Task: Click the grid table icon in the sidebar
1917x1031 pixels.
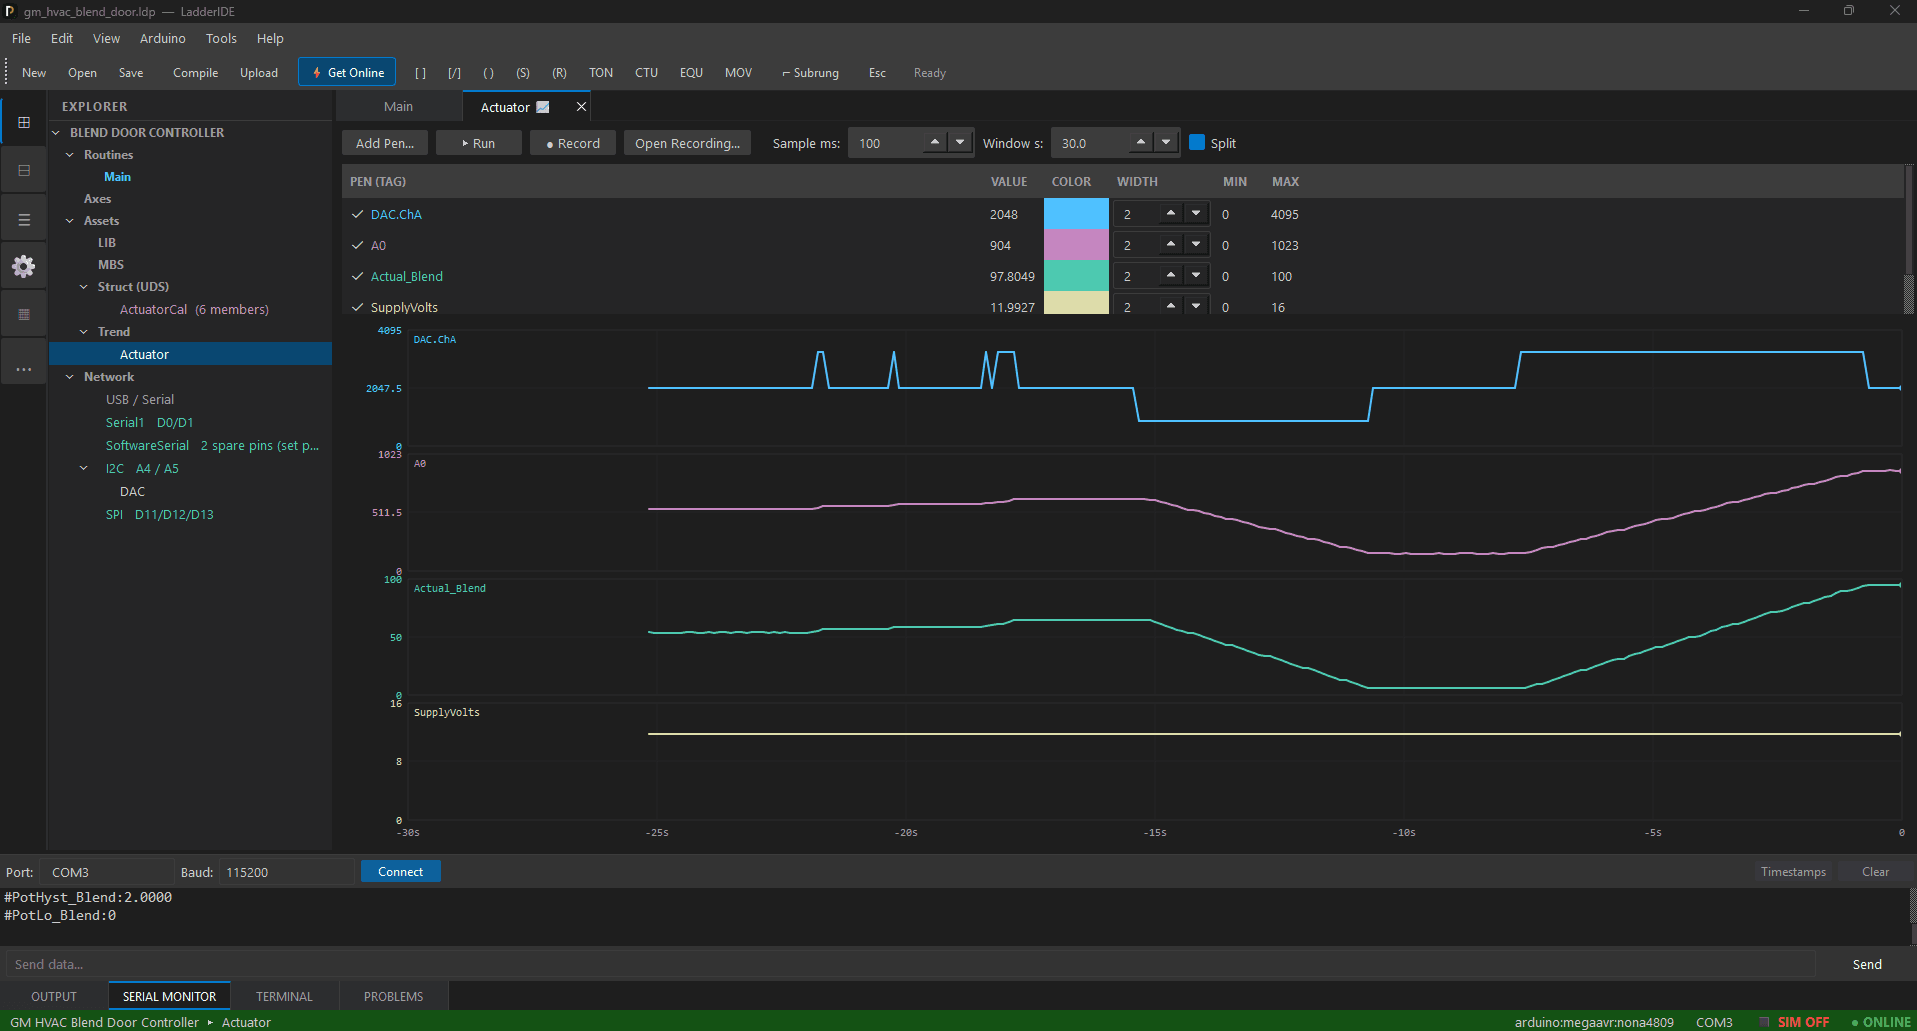Action: pyautogui.click(x=24, y=314)
